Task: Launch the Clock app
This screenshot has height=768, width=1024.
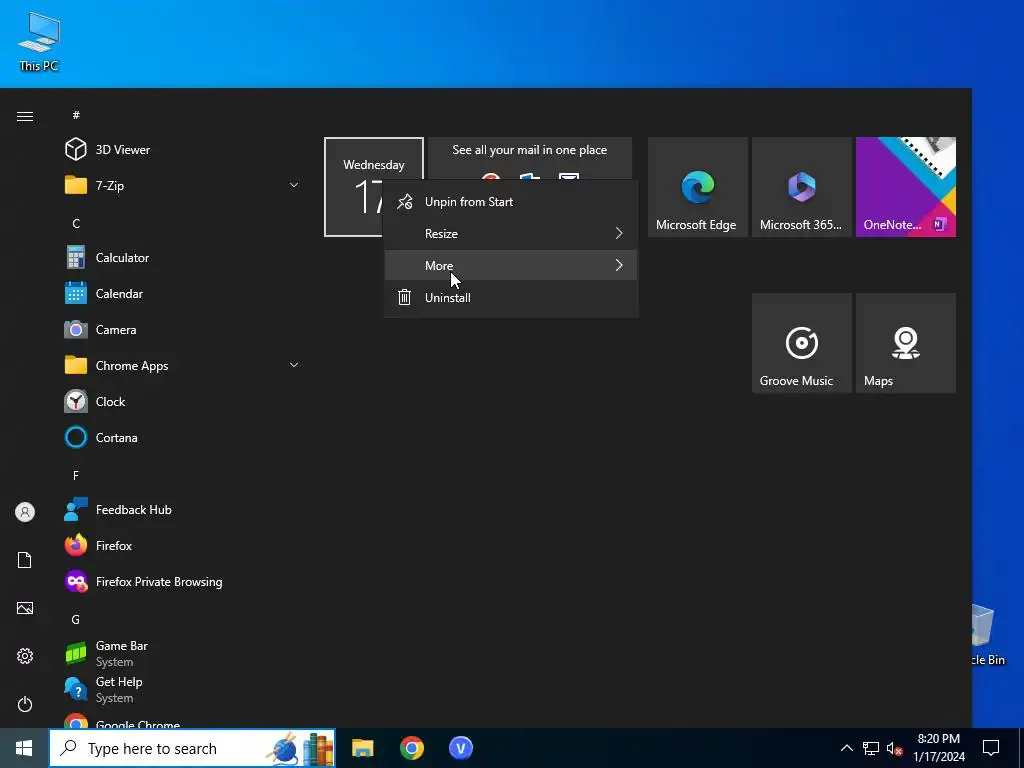Action: (x=183, y=401)
